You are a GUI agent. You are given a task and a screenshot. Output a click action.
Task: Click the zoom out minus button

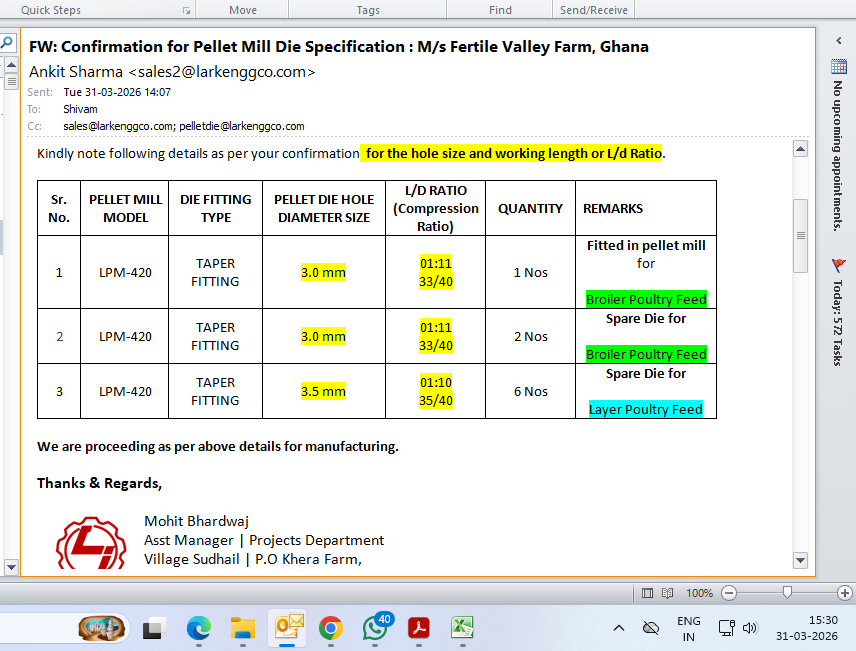click(728, 593)
